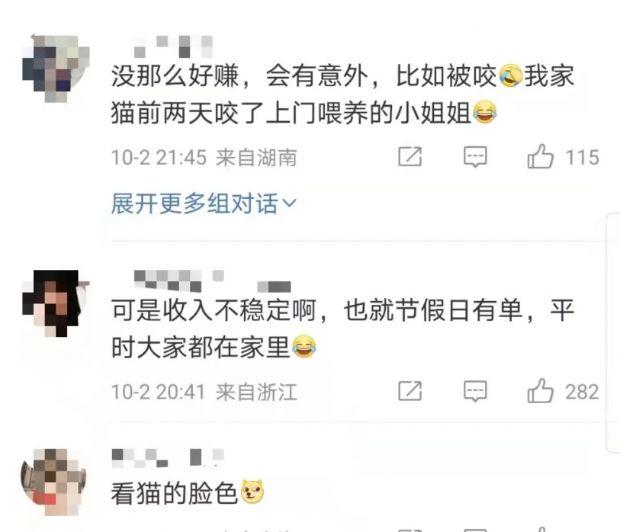Click the doge emoji in third comment
Screen dimensions: 620x532
click(x=252, y=492)
